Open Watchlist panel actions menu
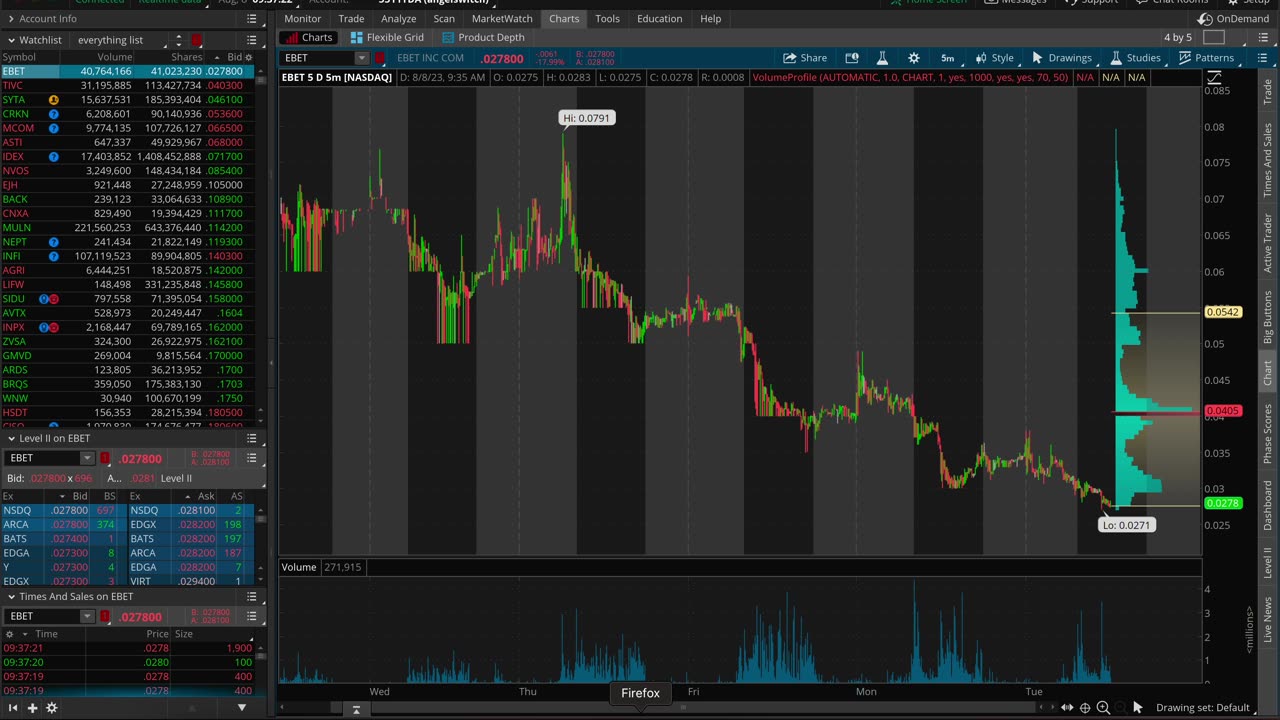The width and height of the screenshot is (1280, 720). point(252,40)
